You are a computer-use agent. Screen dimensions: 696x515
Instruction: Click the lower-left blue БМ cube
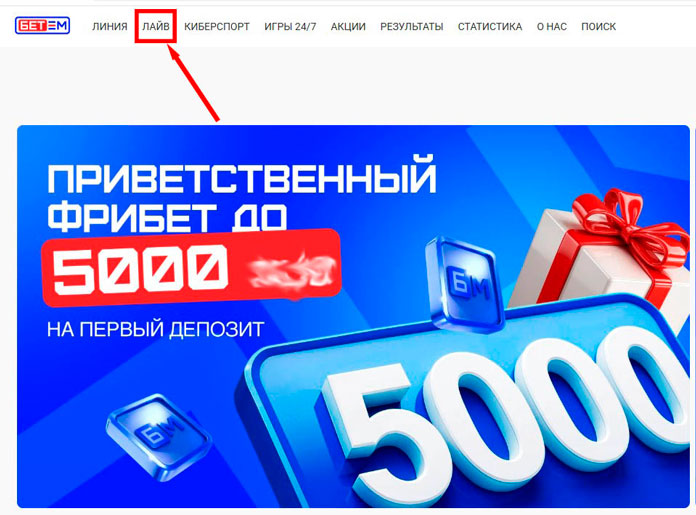(x=158, y=437)
